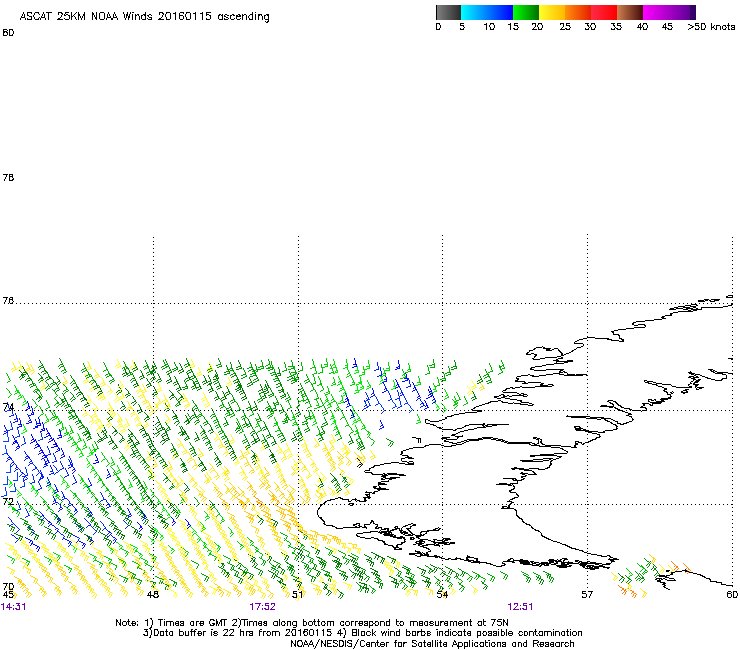Click the 54 longitude label on bottom axis
Viewport: 740px width, 650px height.
442,595
